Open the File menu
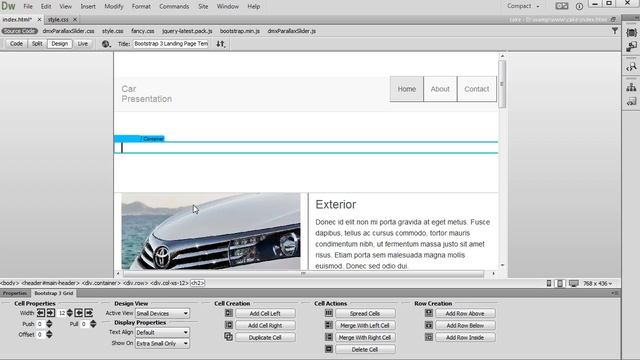The image size is (640, 360). (x=28, y=7)
